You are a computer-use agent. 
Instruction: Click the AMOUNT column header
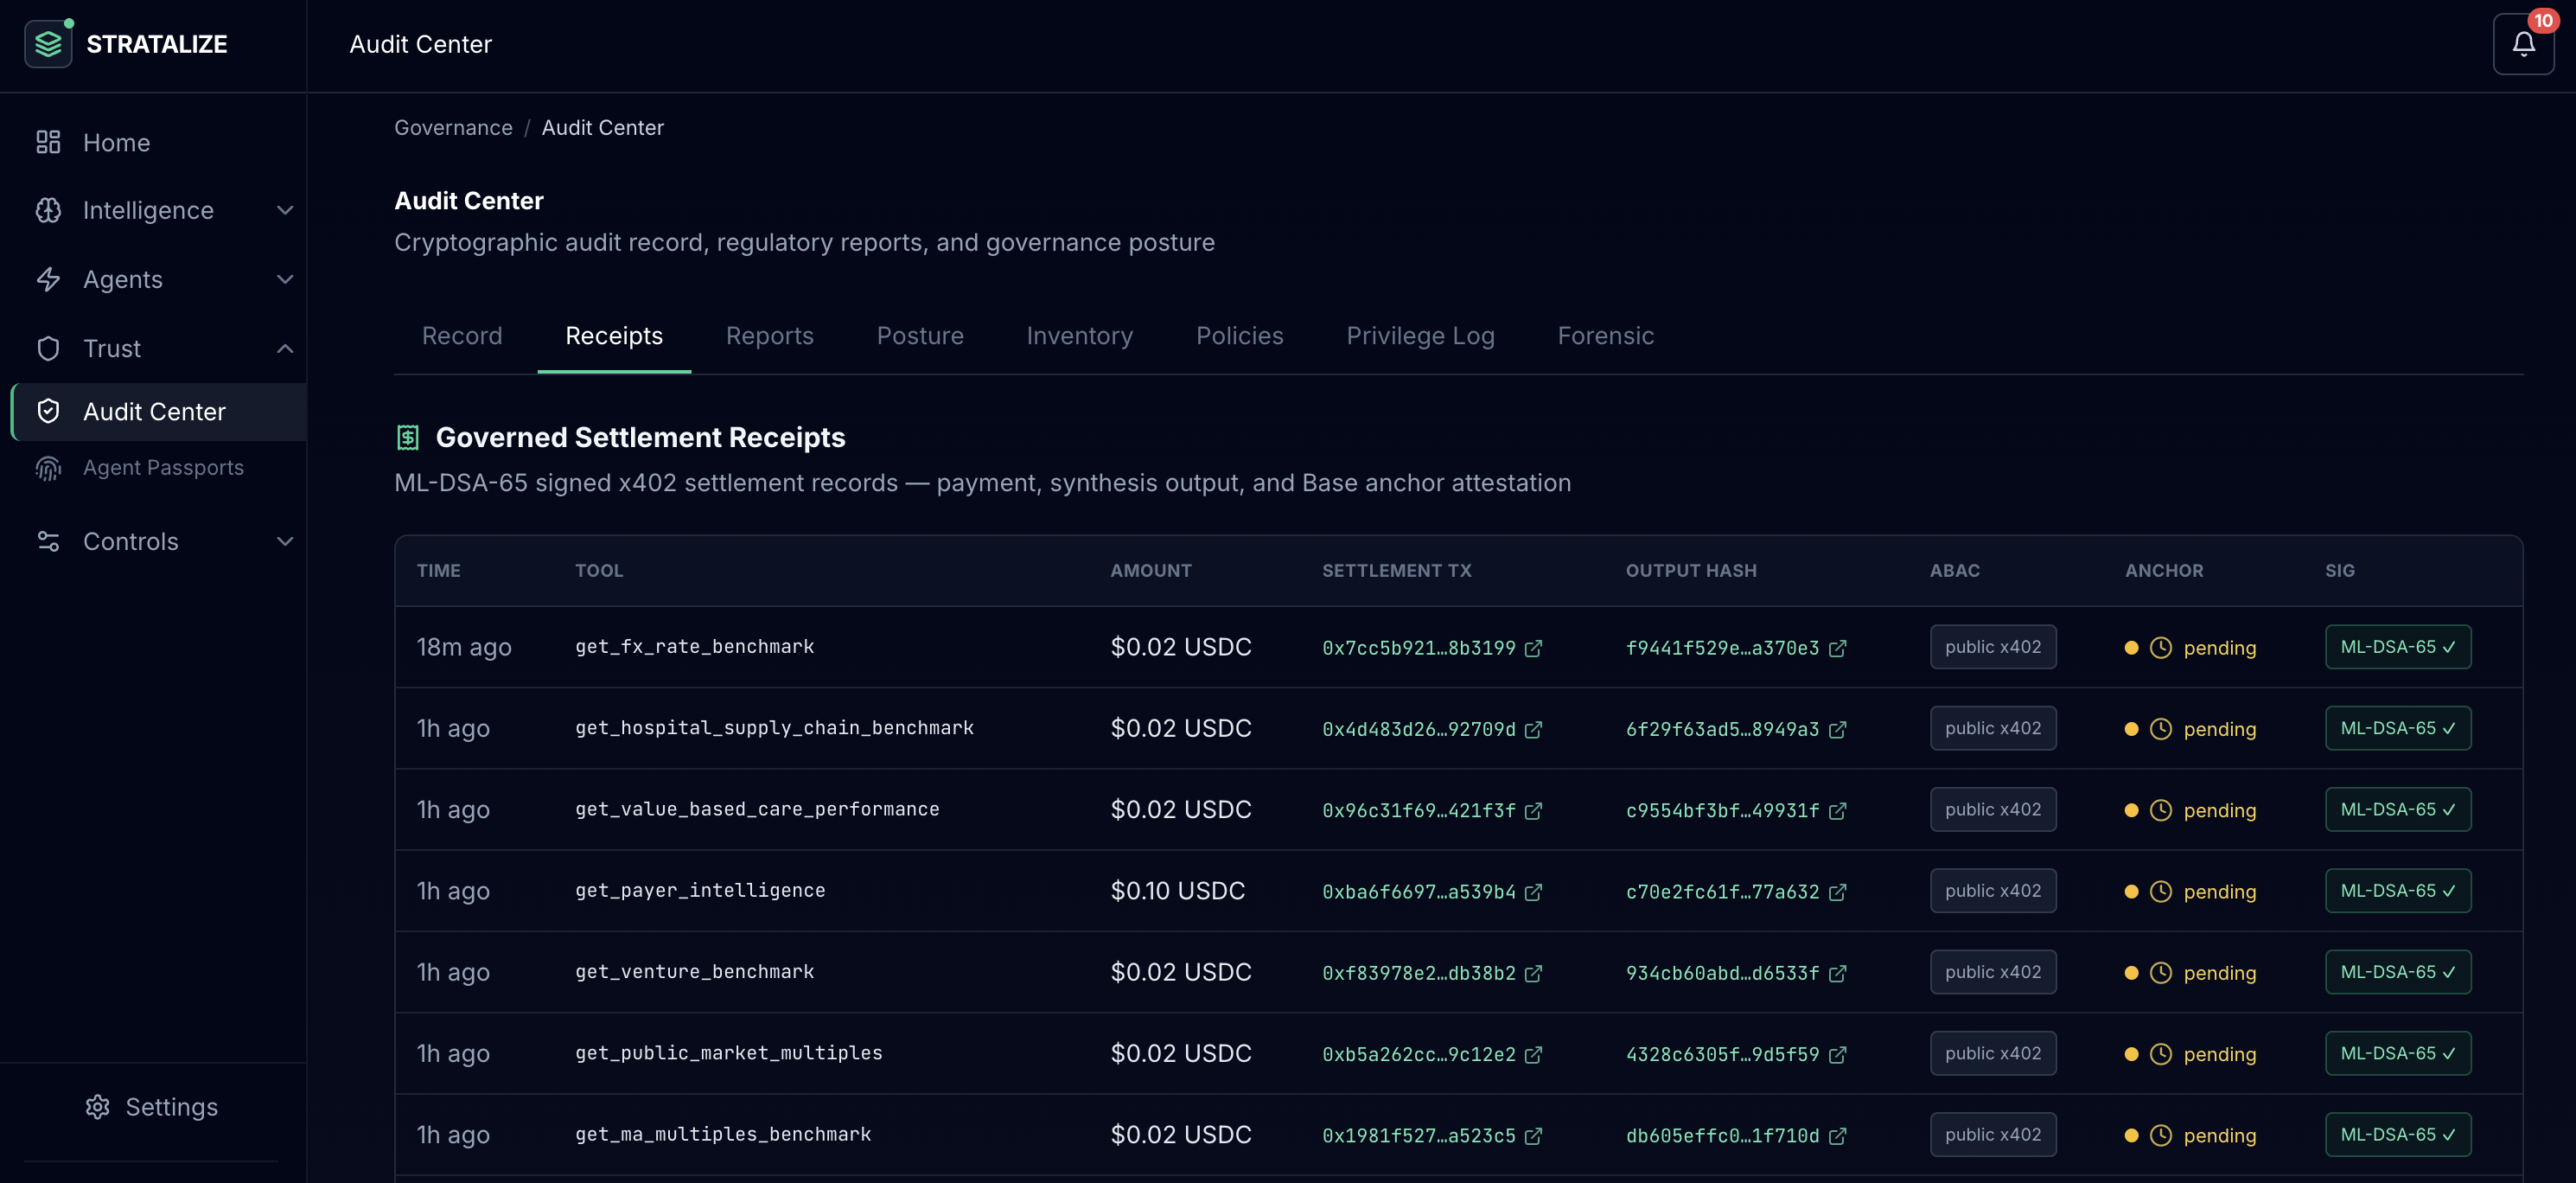click(x=1150, y=570)
